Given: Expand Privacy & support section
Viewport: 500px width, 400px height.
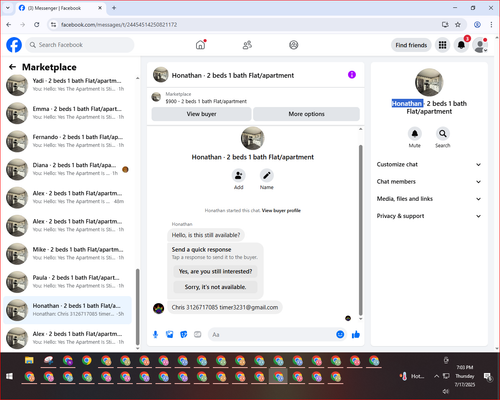Looking at the screenshot, I should pyautogui.click(x=429, y=216).
